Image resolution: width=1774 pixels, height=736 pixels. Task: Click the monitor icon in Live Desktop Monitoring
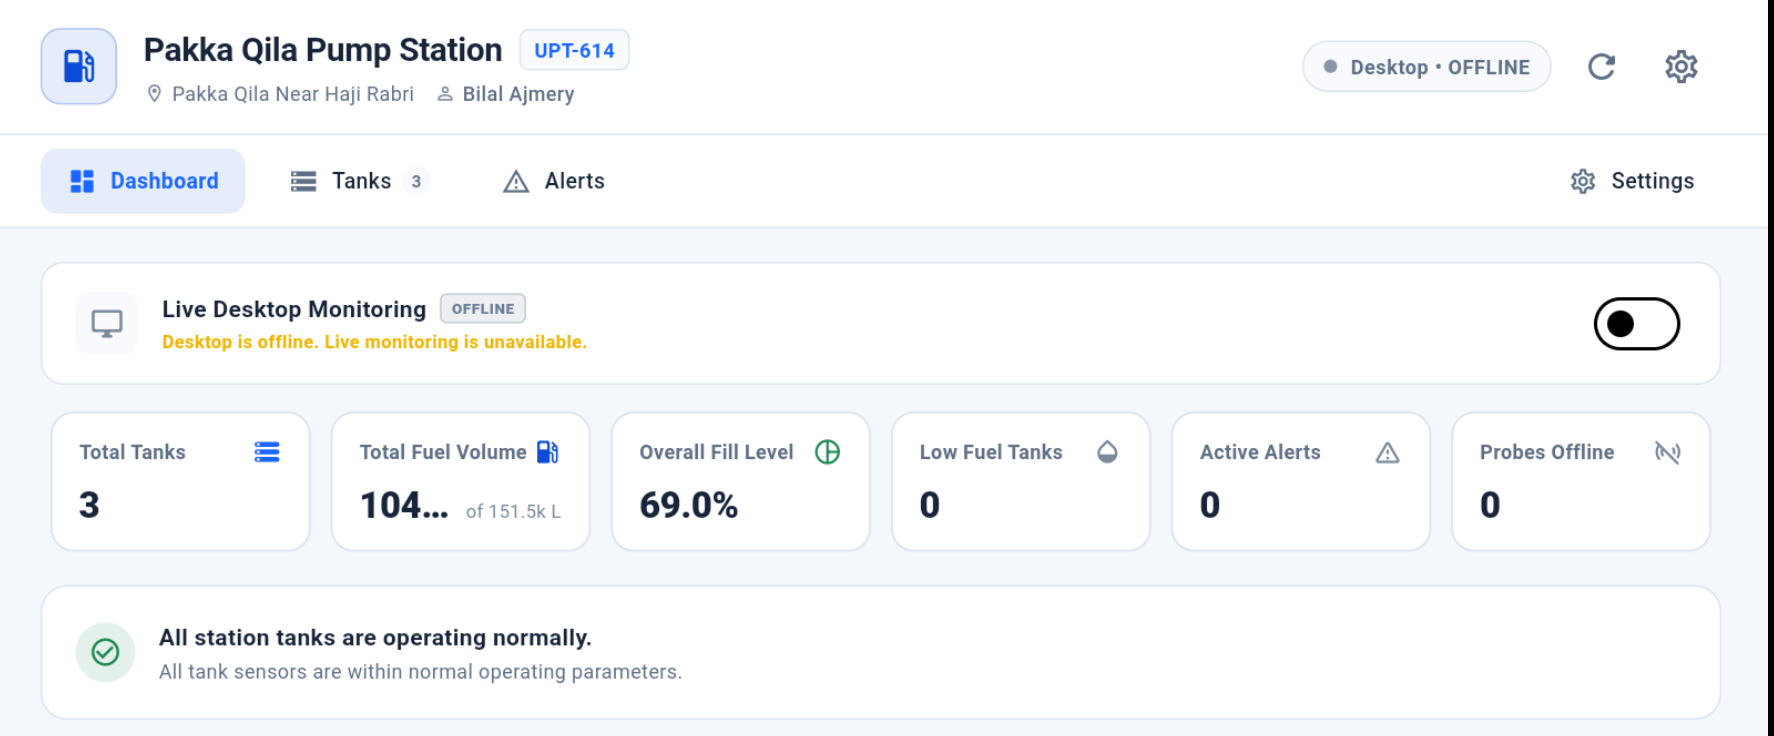tap(107, 323)
